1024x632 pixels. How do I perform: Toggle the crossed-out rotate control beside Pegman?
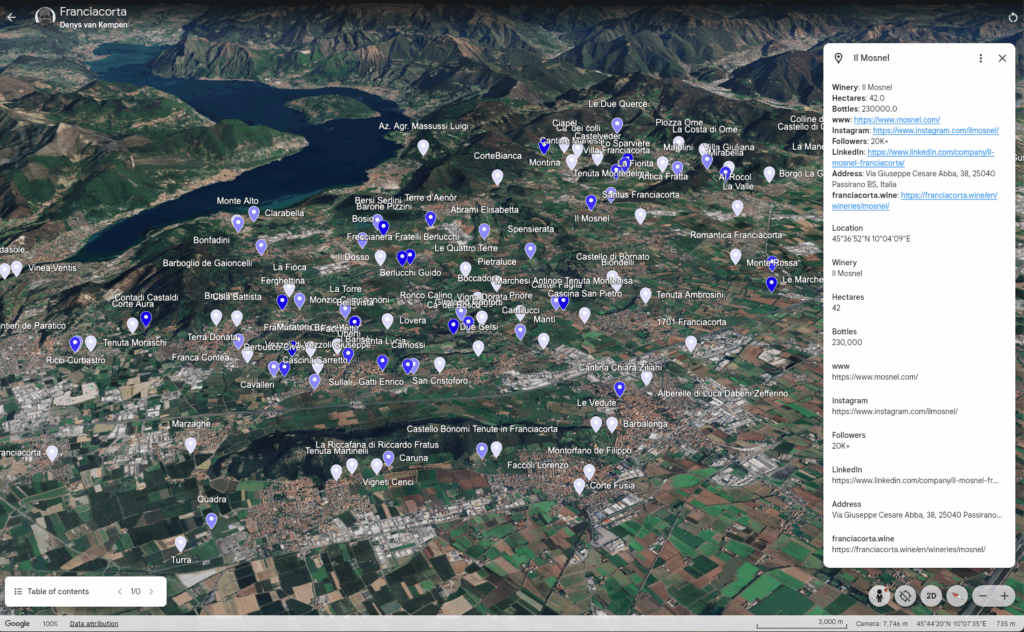coord(905,595)
